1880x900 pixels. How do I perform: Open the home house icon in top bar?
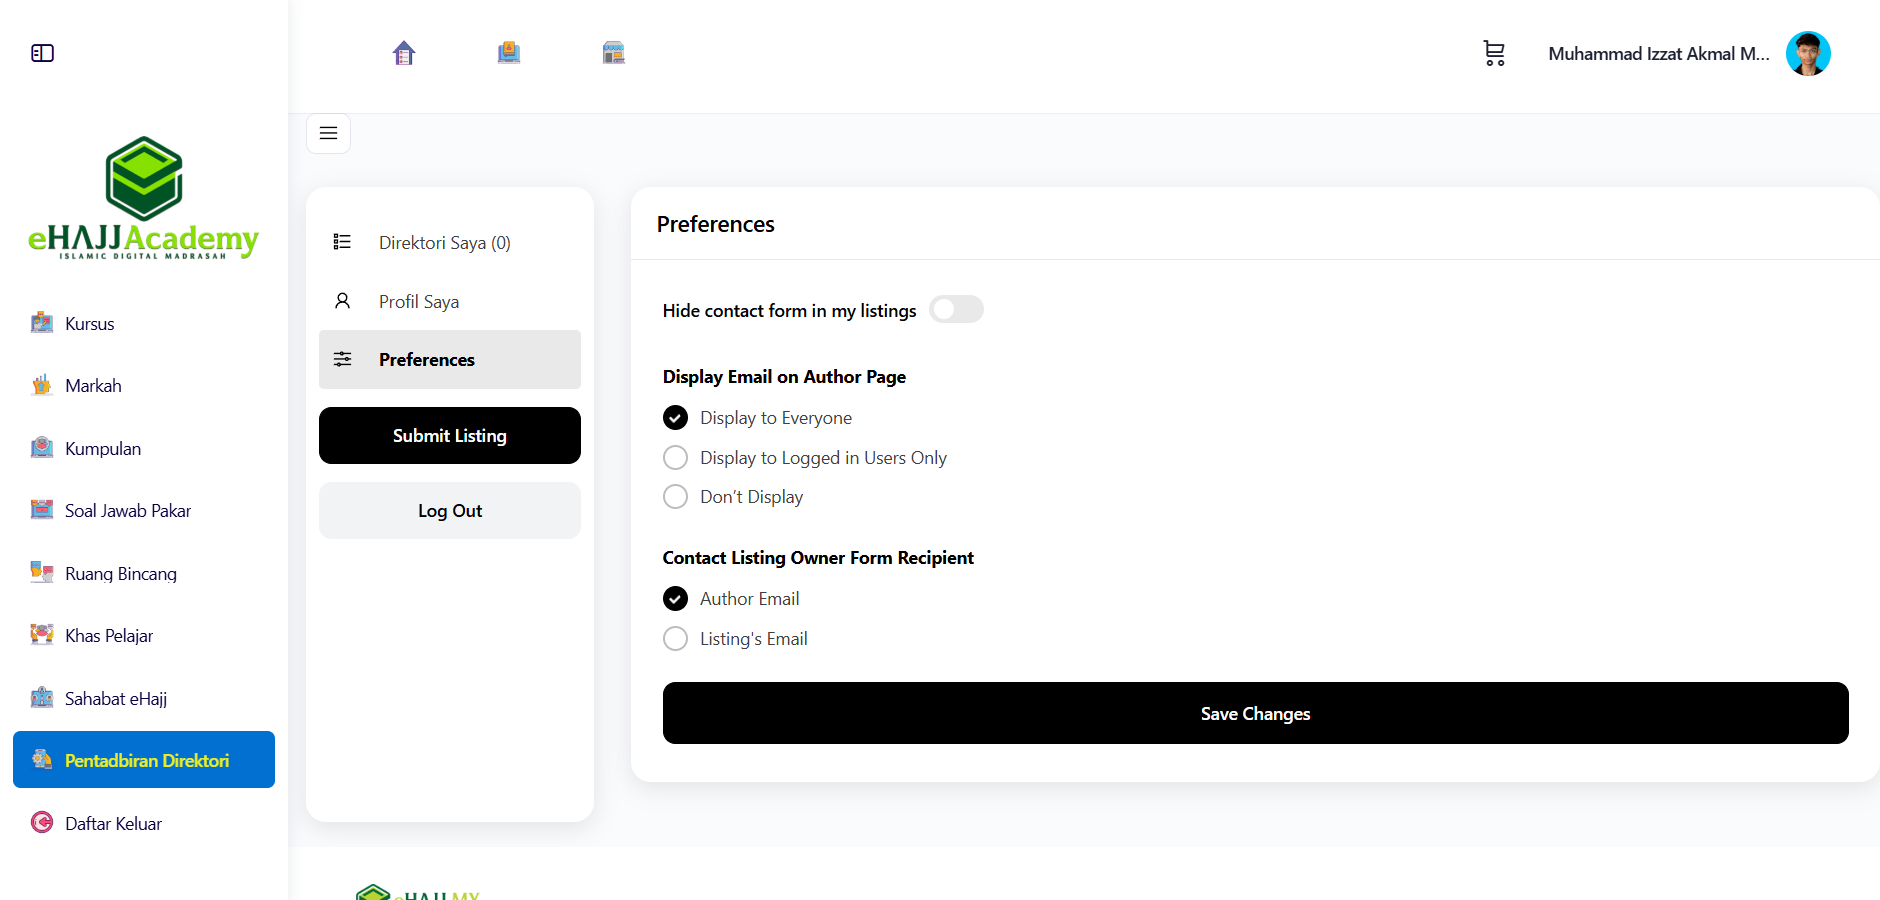point(404,53)
